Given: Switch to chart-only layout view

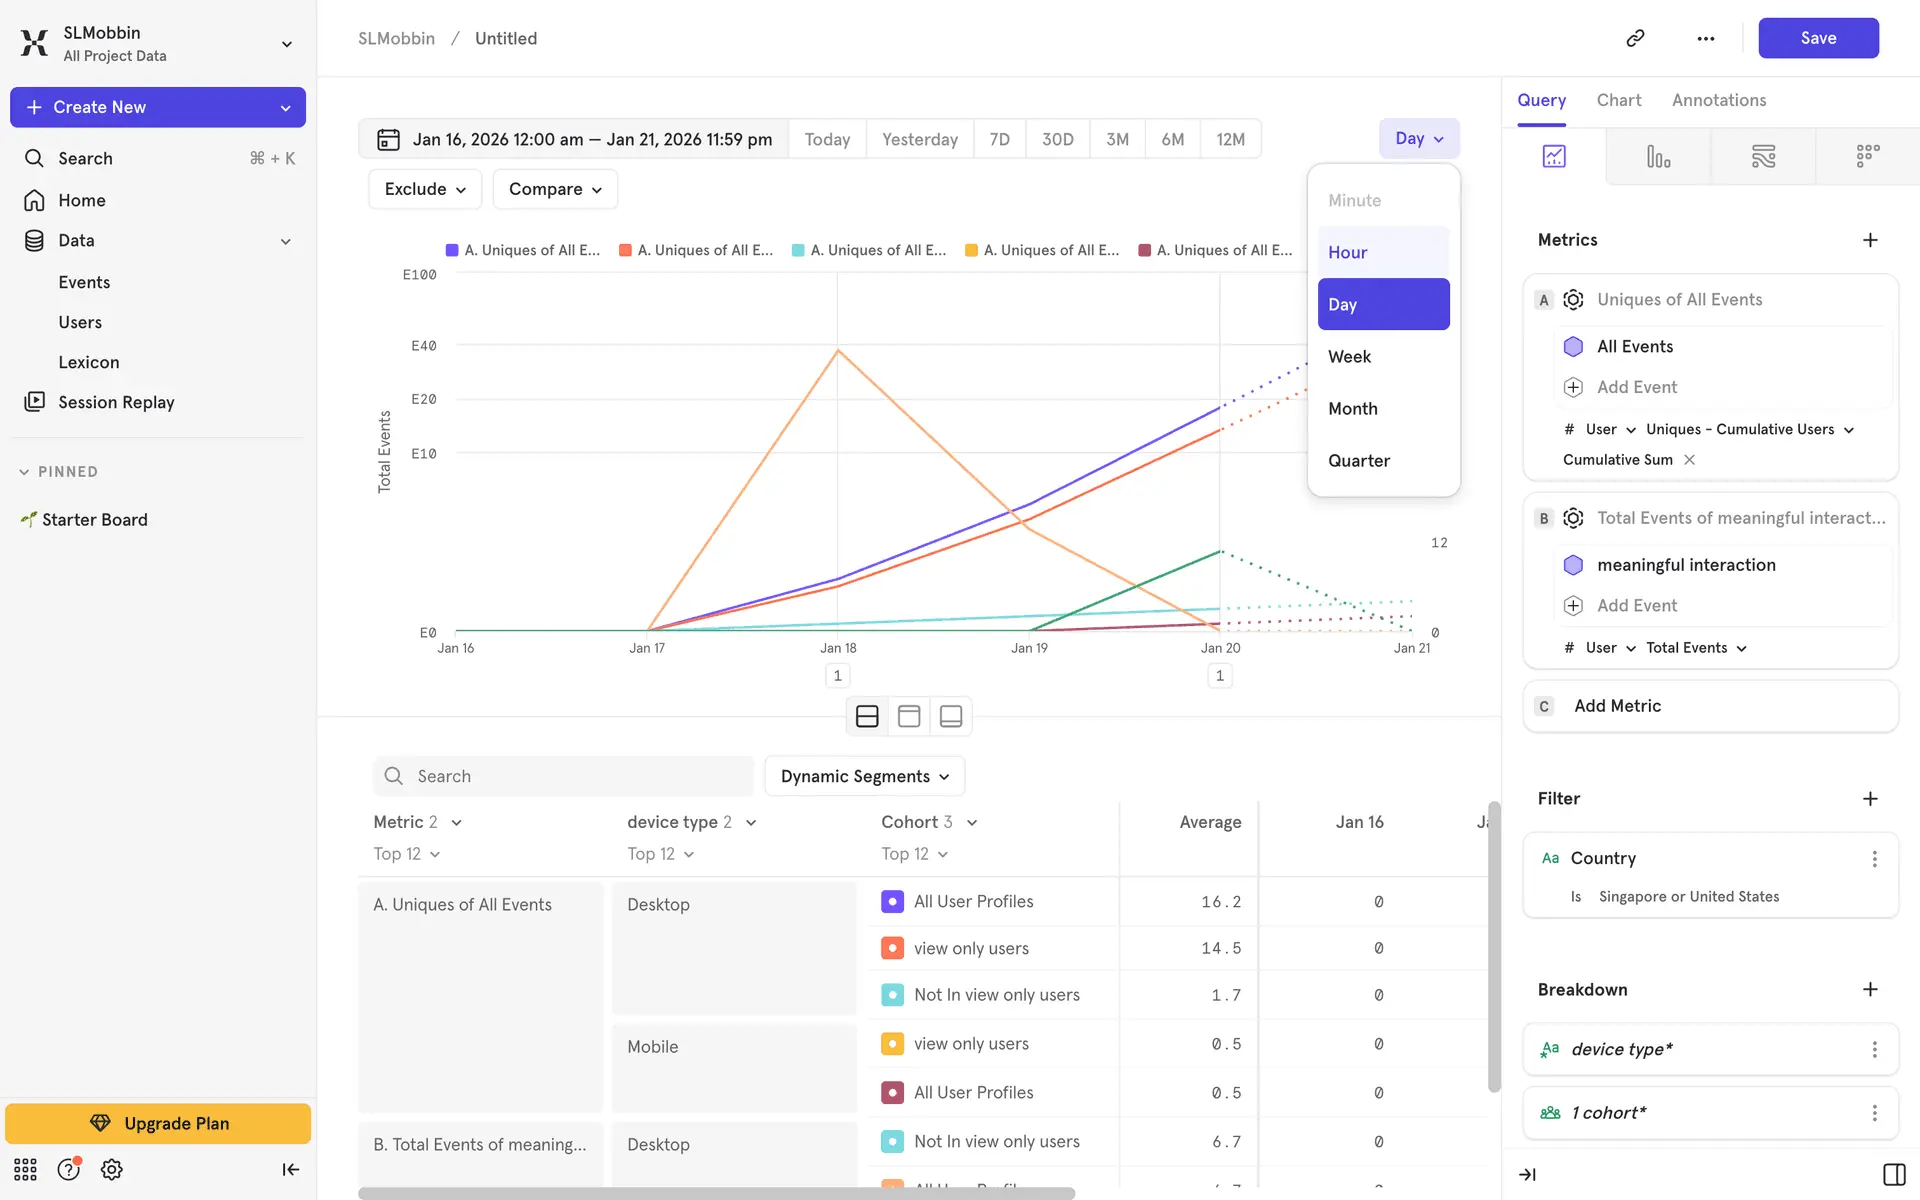Looking at the screenshot, I should coord(951,716).
